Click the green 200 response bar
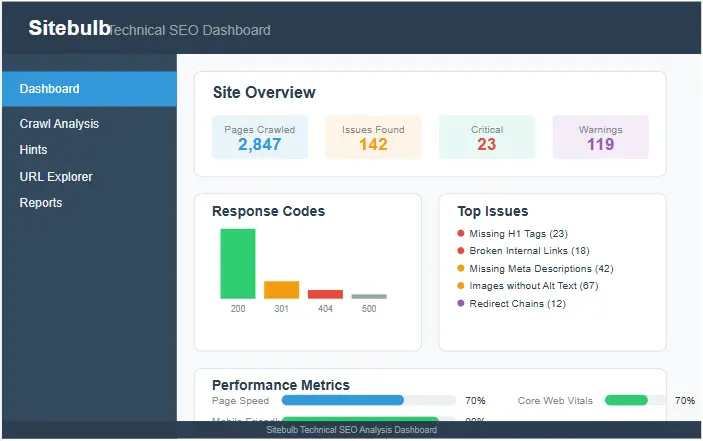This screenshot has height=441, width=703. pyautogui.click(x=238, y=264)
